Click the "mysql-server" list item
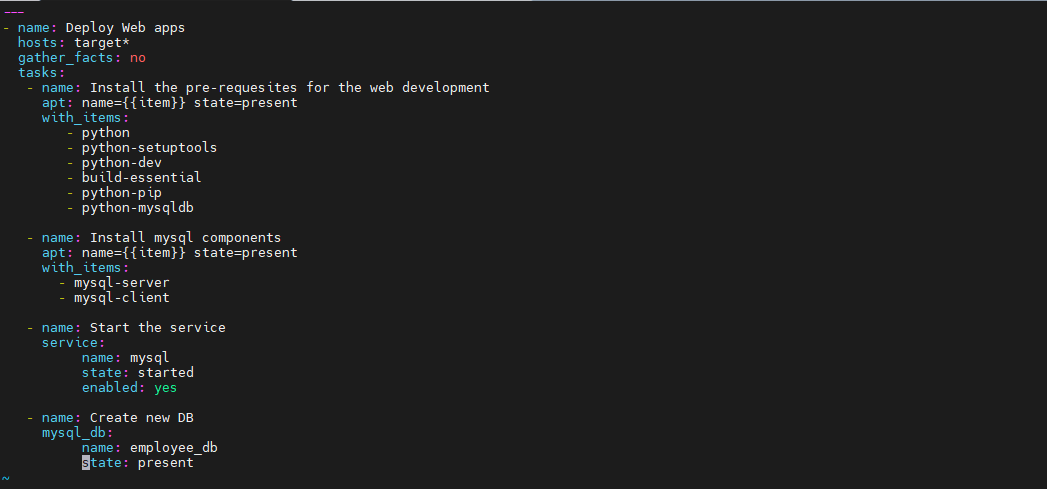Image resolution: width=1047 pixels, height=489 pixels. (121, 282)
